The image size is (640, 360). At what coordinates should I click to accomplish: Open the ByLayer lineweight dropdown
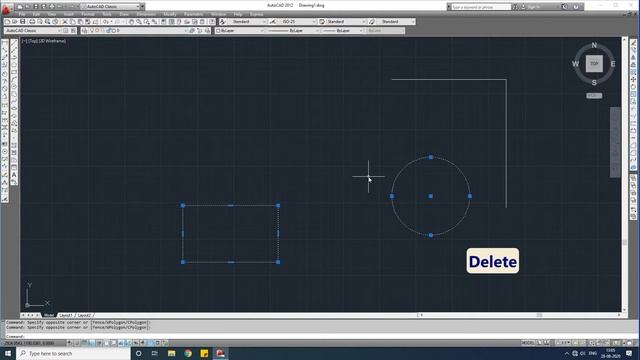tap(342, 31)
